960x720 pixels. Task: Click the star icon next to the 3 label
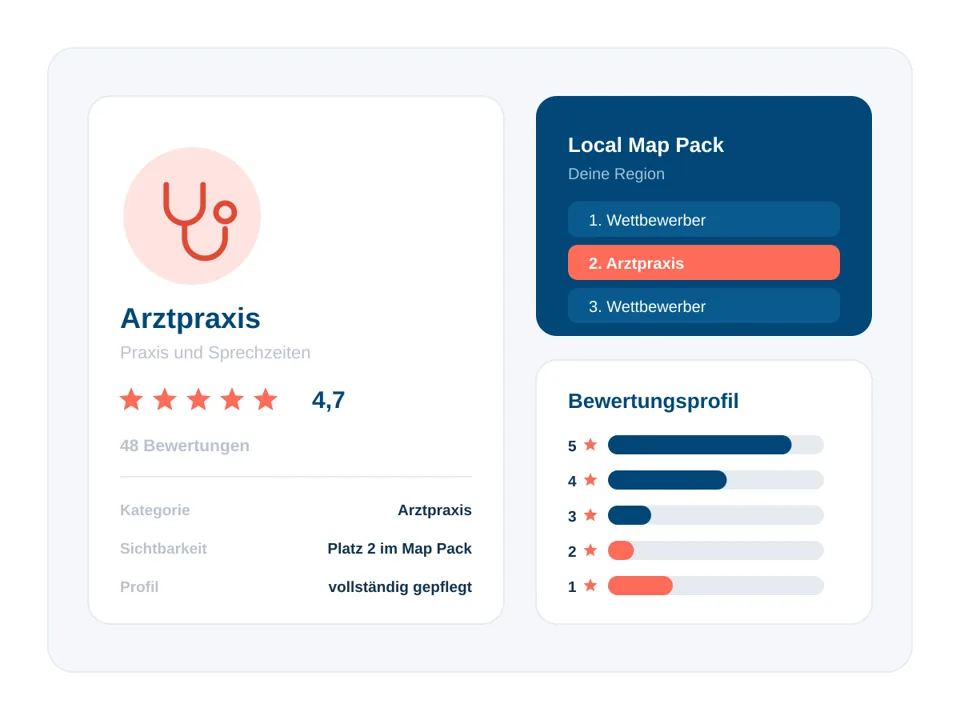click(590, 515)
